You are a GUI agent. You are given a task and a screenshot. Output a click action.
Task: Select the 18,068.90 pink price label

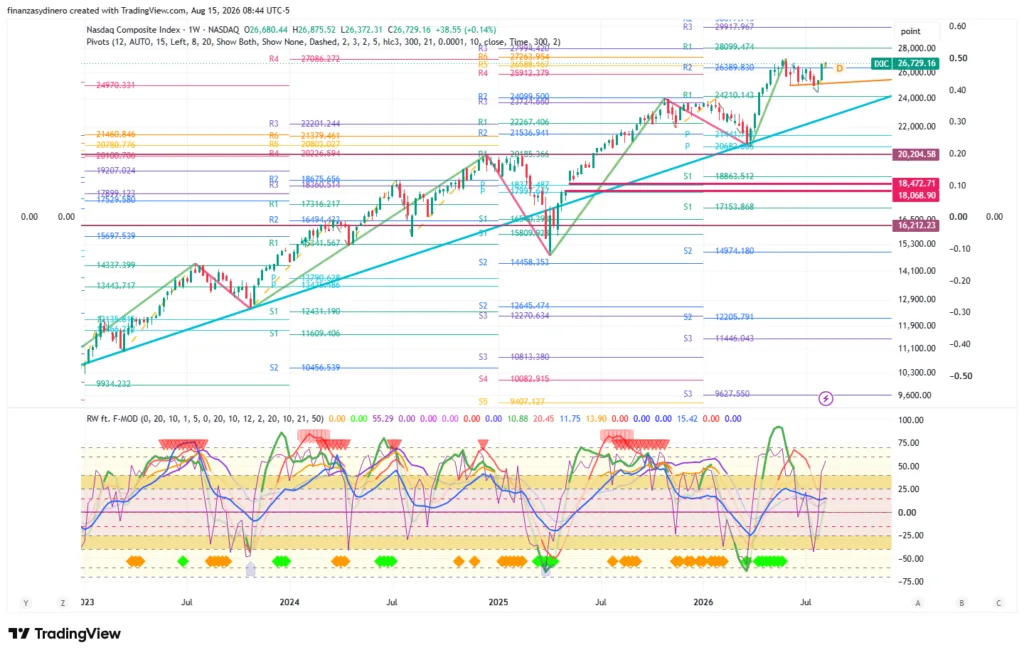click(x=916, y=195)
